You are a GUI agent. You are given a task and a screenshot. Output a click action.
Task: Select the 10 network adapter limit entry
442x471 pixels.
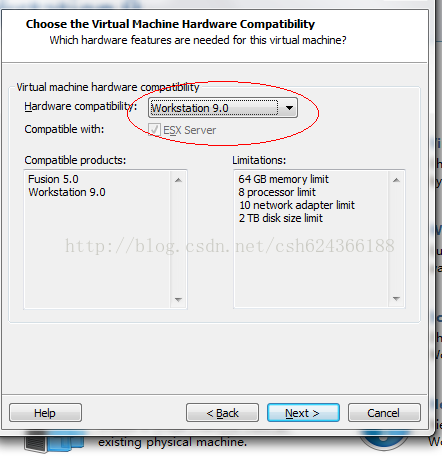297,205
